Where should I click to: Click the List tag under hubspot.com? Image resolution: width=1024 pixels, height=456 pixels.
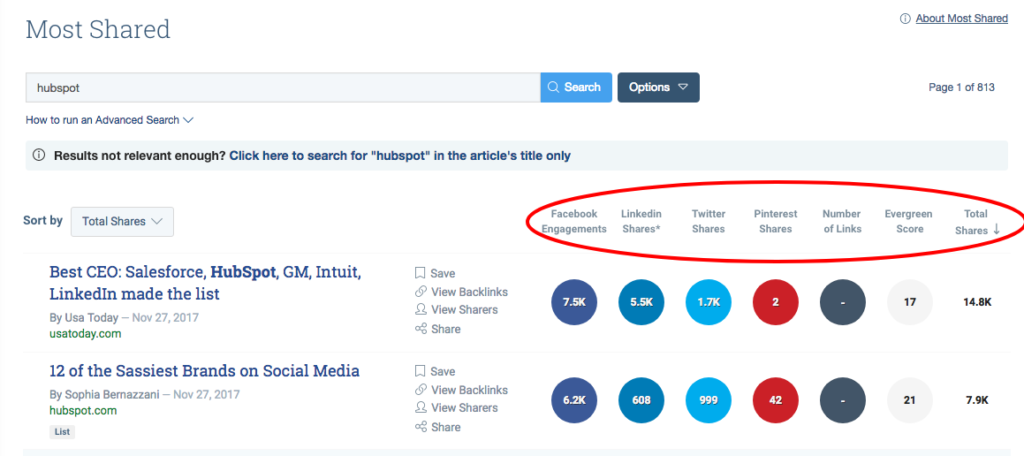62,432
